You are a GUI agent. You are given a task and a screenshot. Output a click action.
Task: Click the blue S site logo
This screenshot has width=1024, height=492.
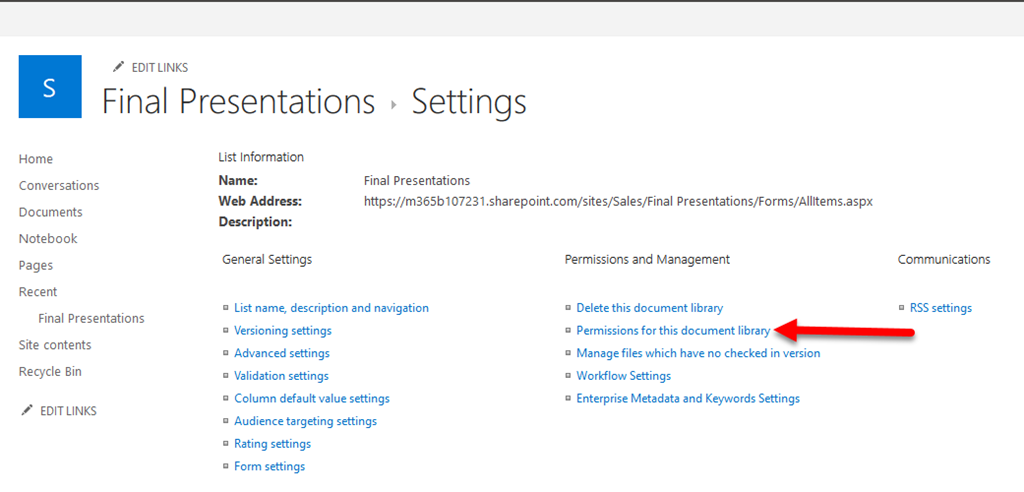50,87
